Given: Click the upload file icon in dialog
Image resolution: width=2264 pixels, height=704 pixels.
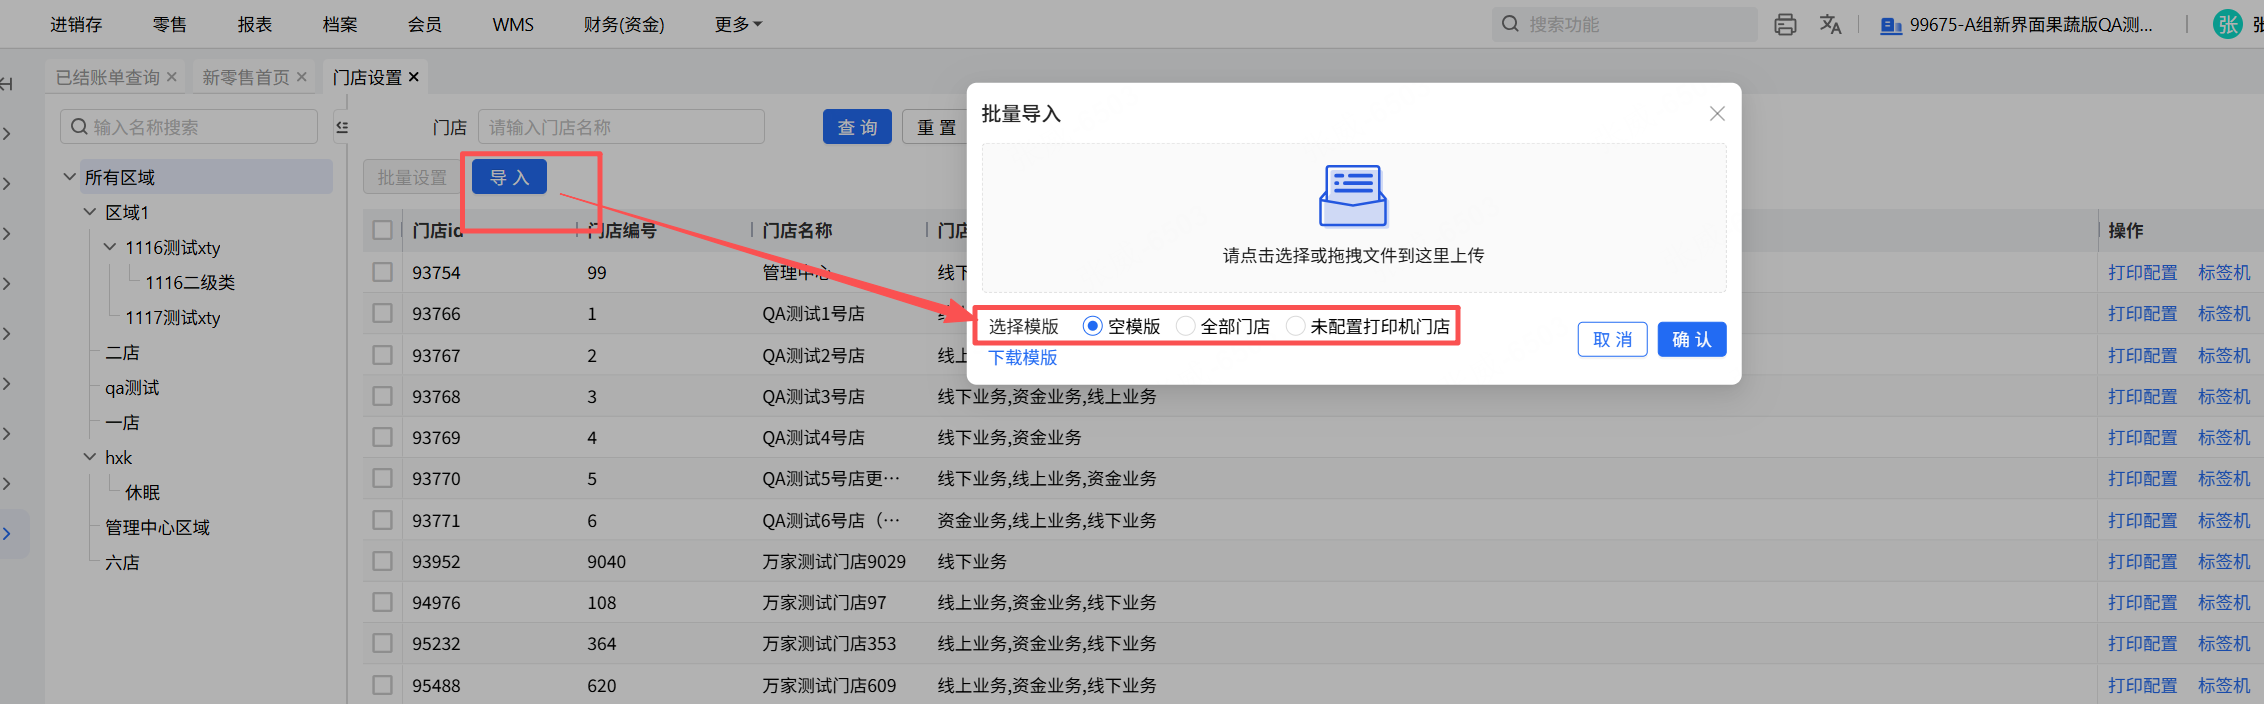Looking at the screenshot, I should (x=1353, y=196).
